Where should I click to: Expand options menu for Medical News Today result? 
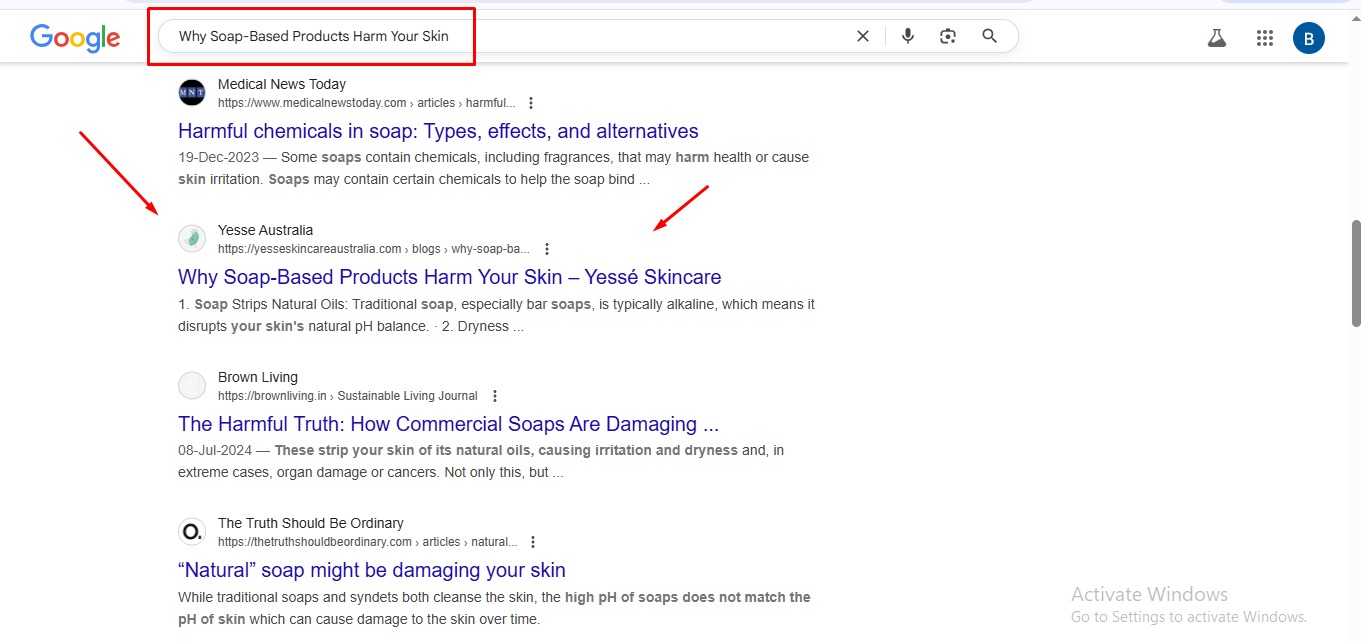tap(531, 103)
